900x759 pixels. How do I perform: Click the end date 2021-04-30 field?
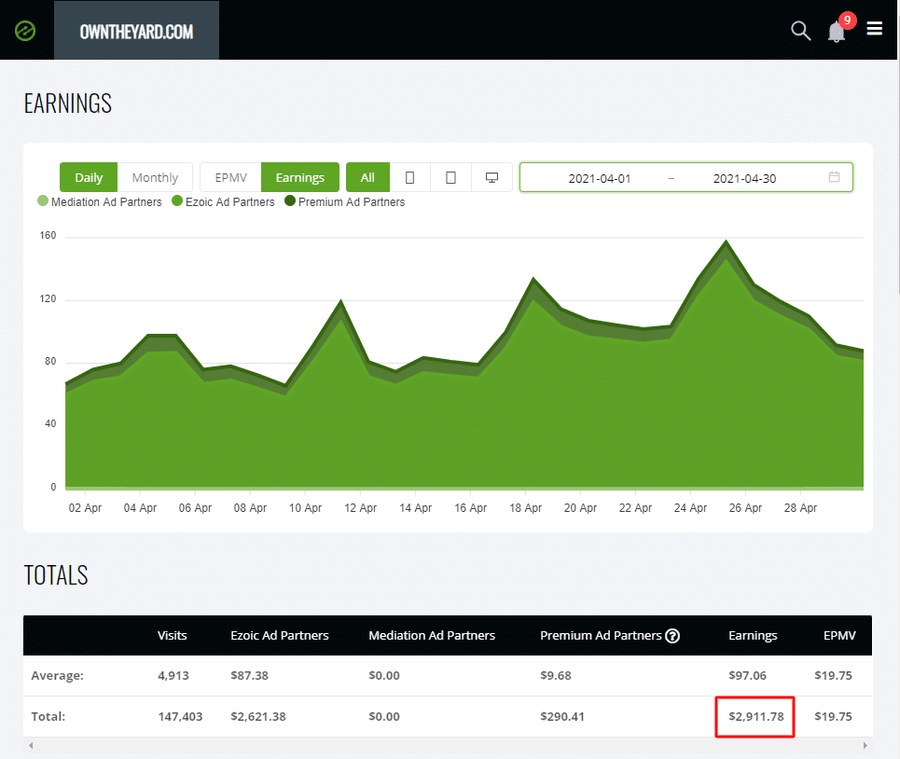coord(744,179)
